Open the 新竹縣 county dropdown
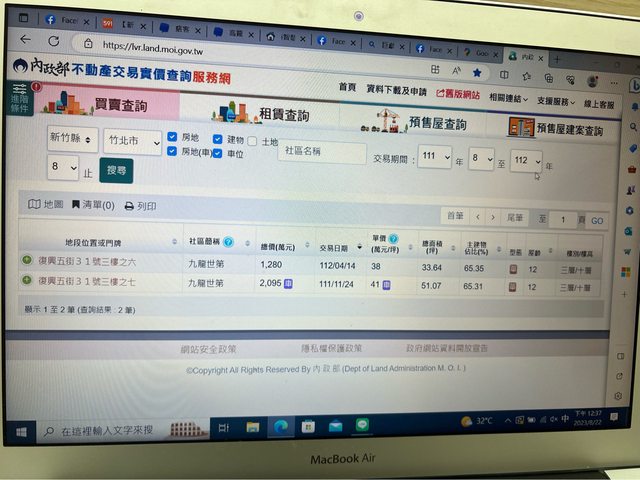 (72, 139)
